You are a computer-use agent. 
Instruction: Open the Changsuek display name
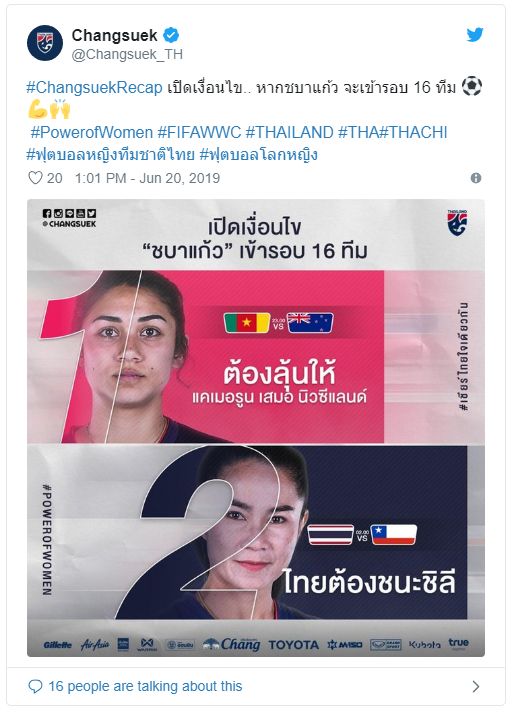114,35
